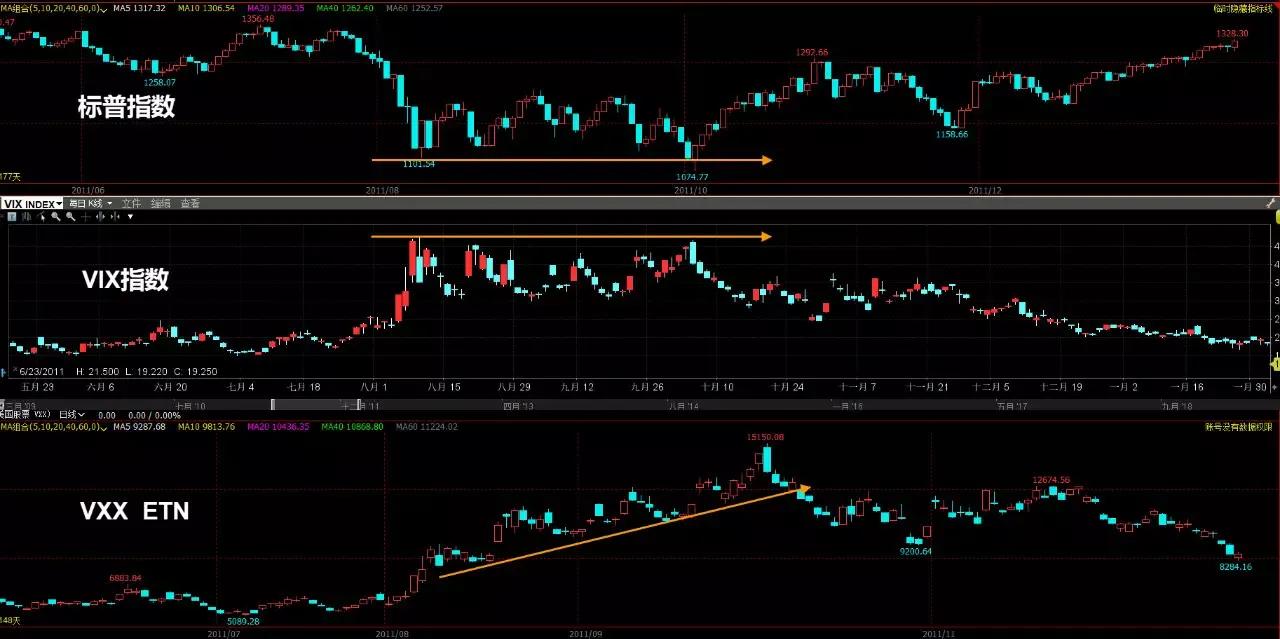This screenshot has height=639, width=1280.
Task: Click the MA60 1252.57 indicator label
Action: click(x=412, y=7)
